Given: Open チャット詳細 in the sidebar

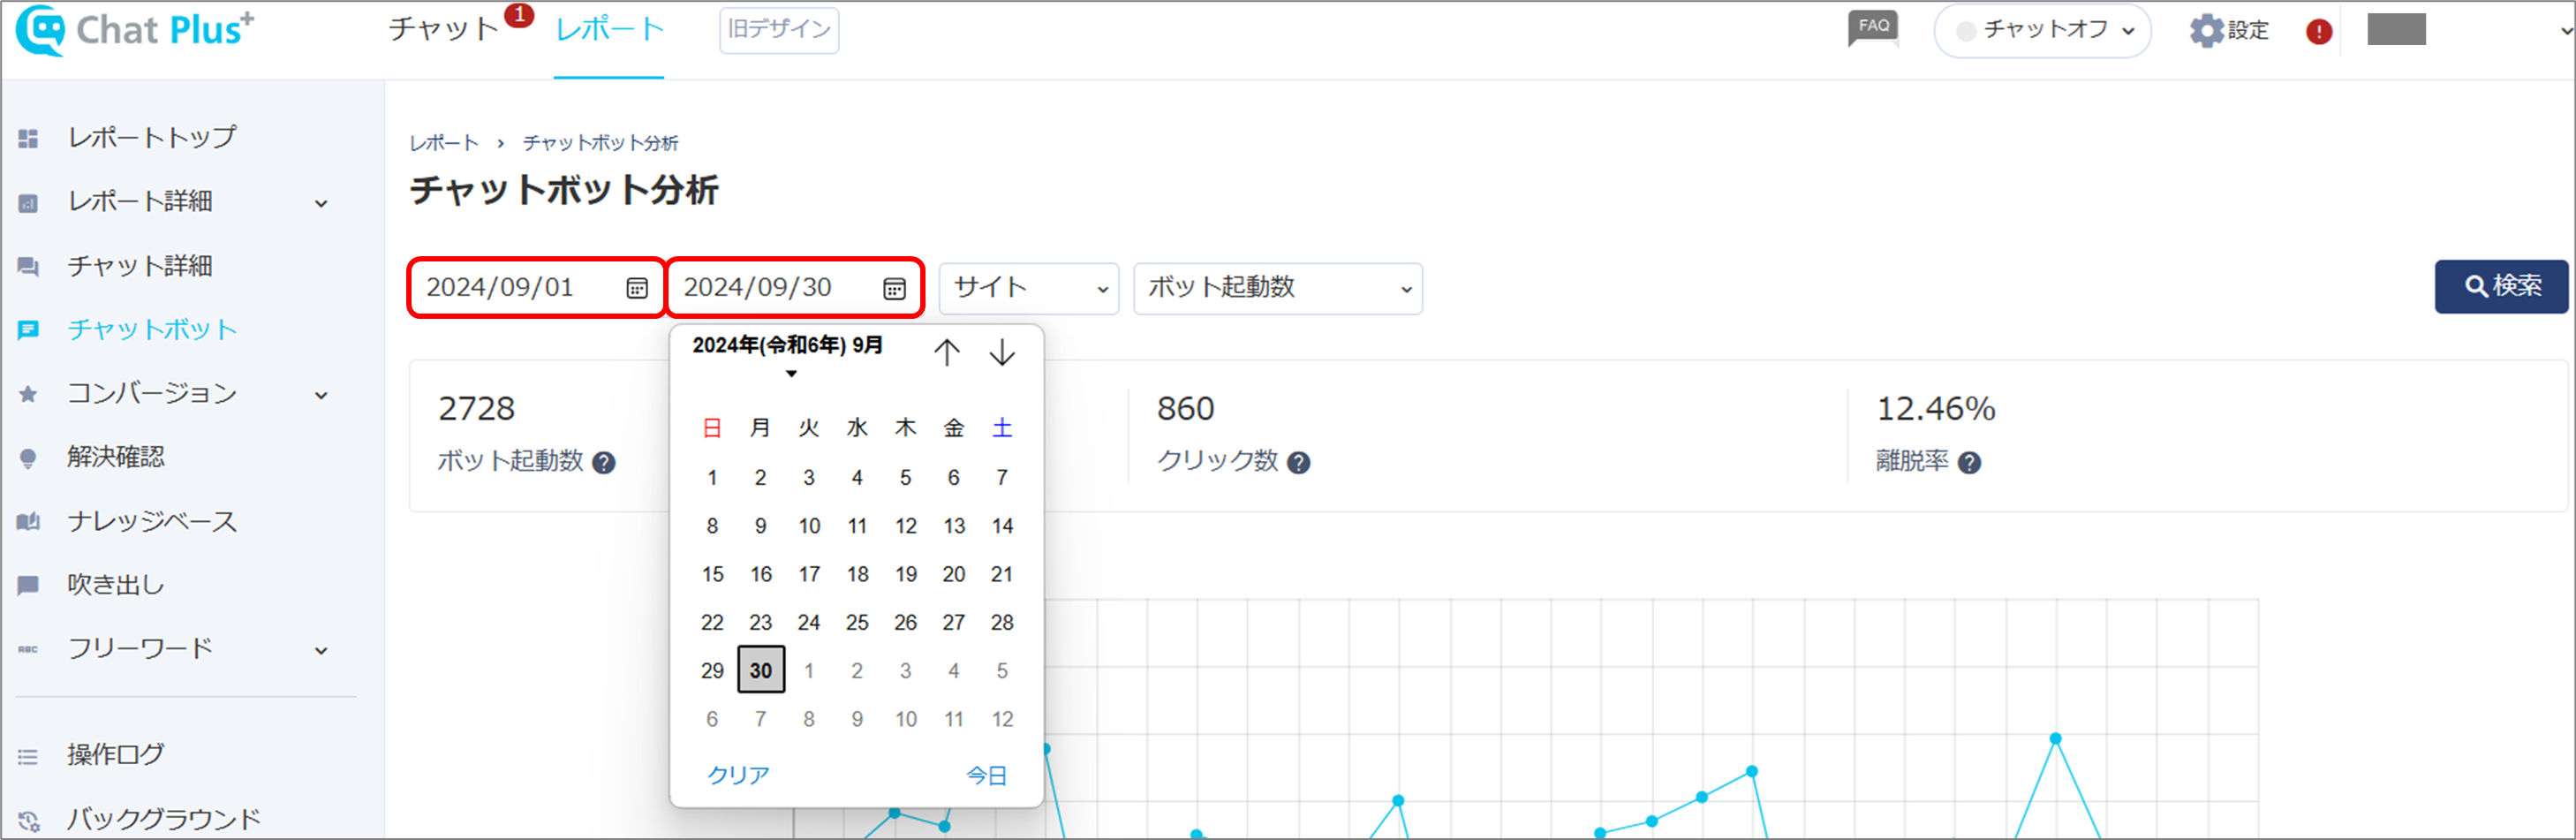Looking at the screenshot, I should click(140, 266).
